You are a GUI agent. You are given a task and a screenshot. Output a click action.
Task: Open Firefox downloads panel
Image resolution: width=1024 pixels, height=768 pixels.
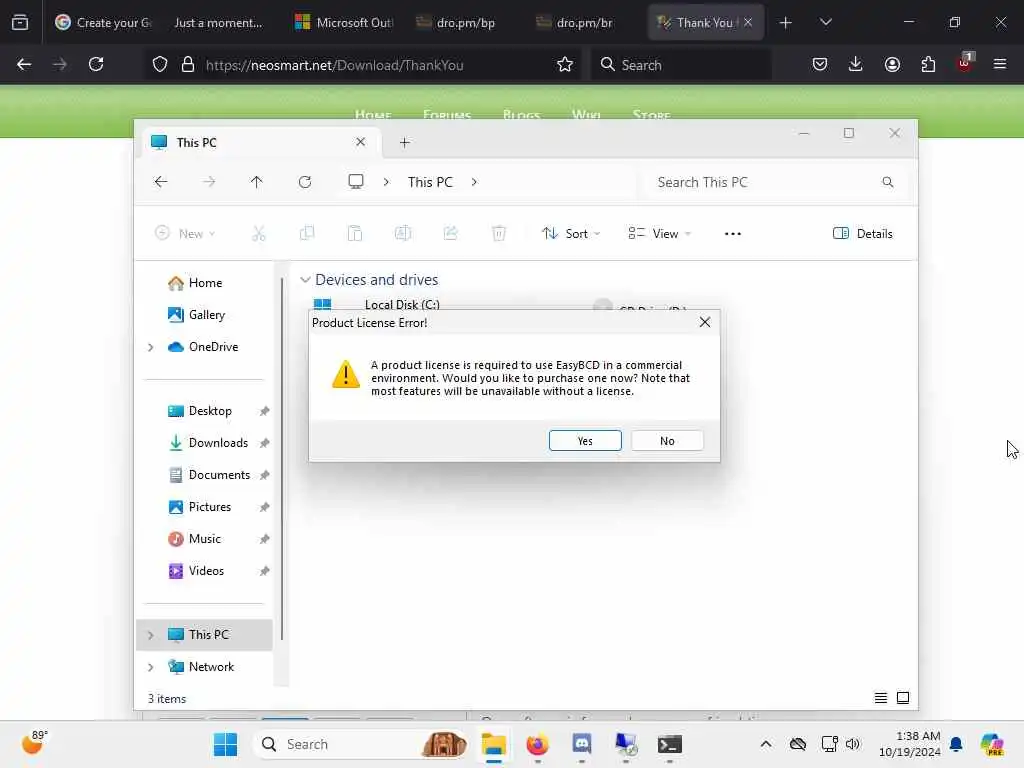(x=856, y=64)
